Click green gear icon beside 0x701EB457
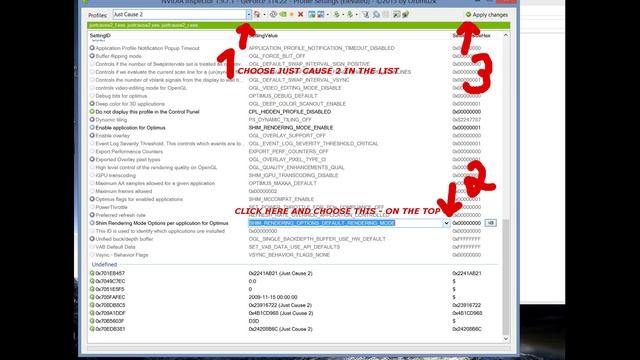The width and height of the screenshot is (640, 360). (x=92, y=273)
